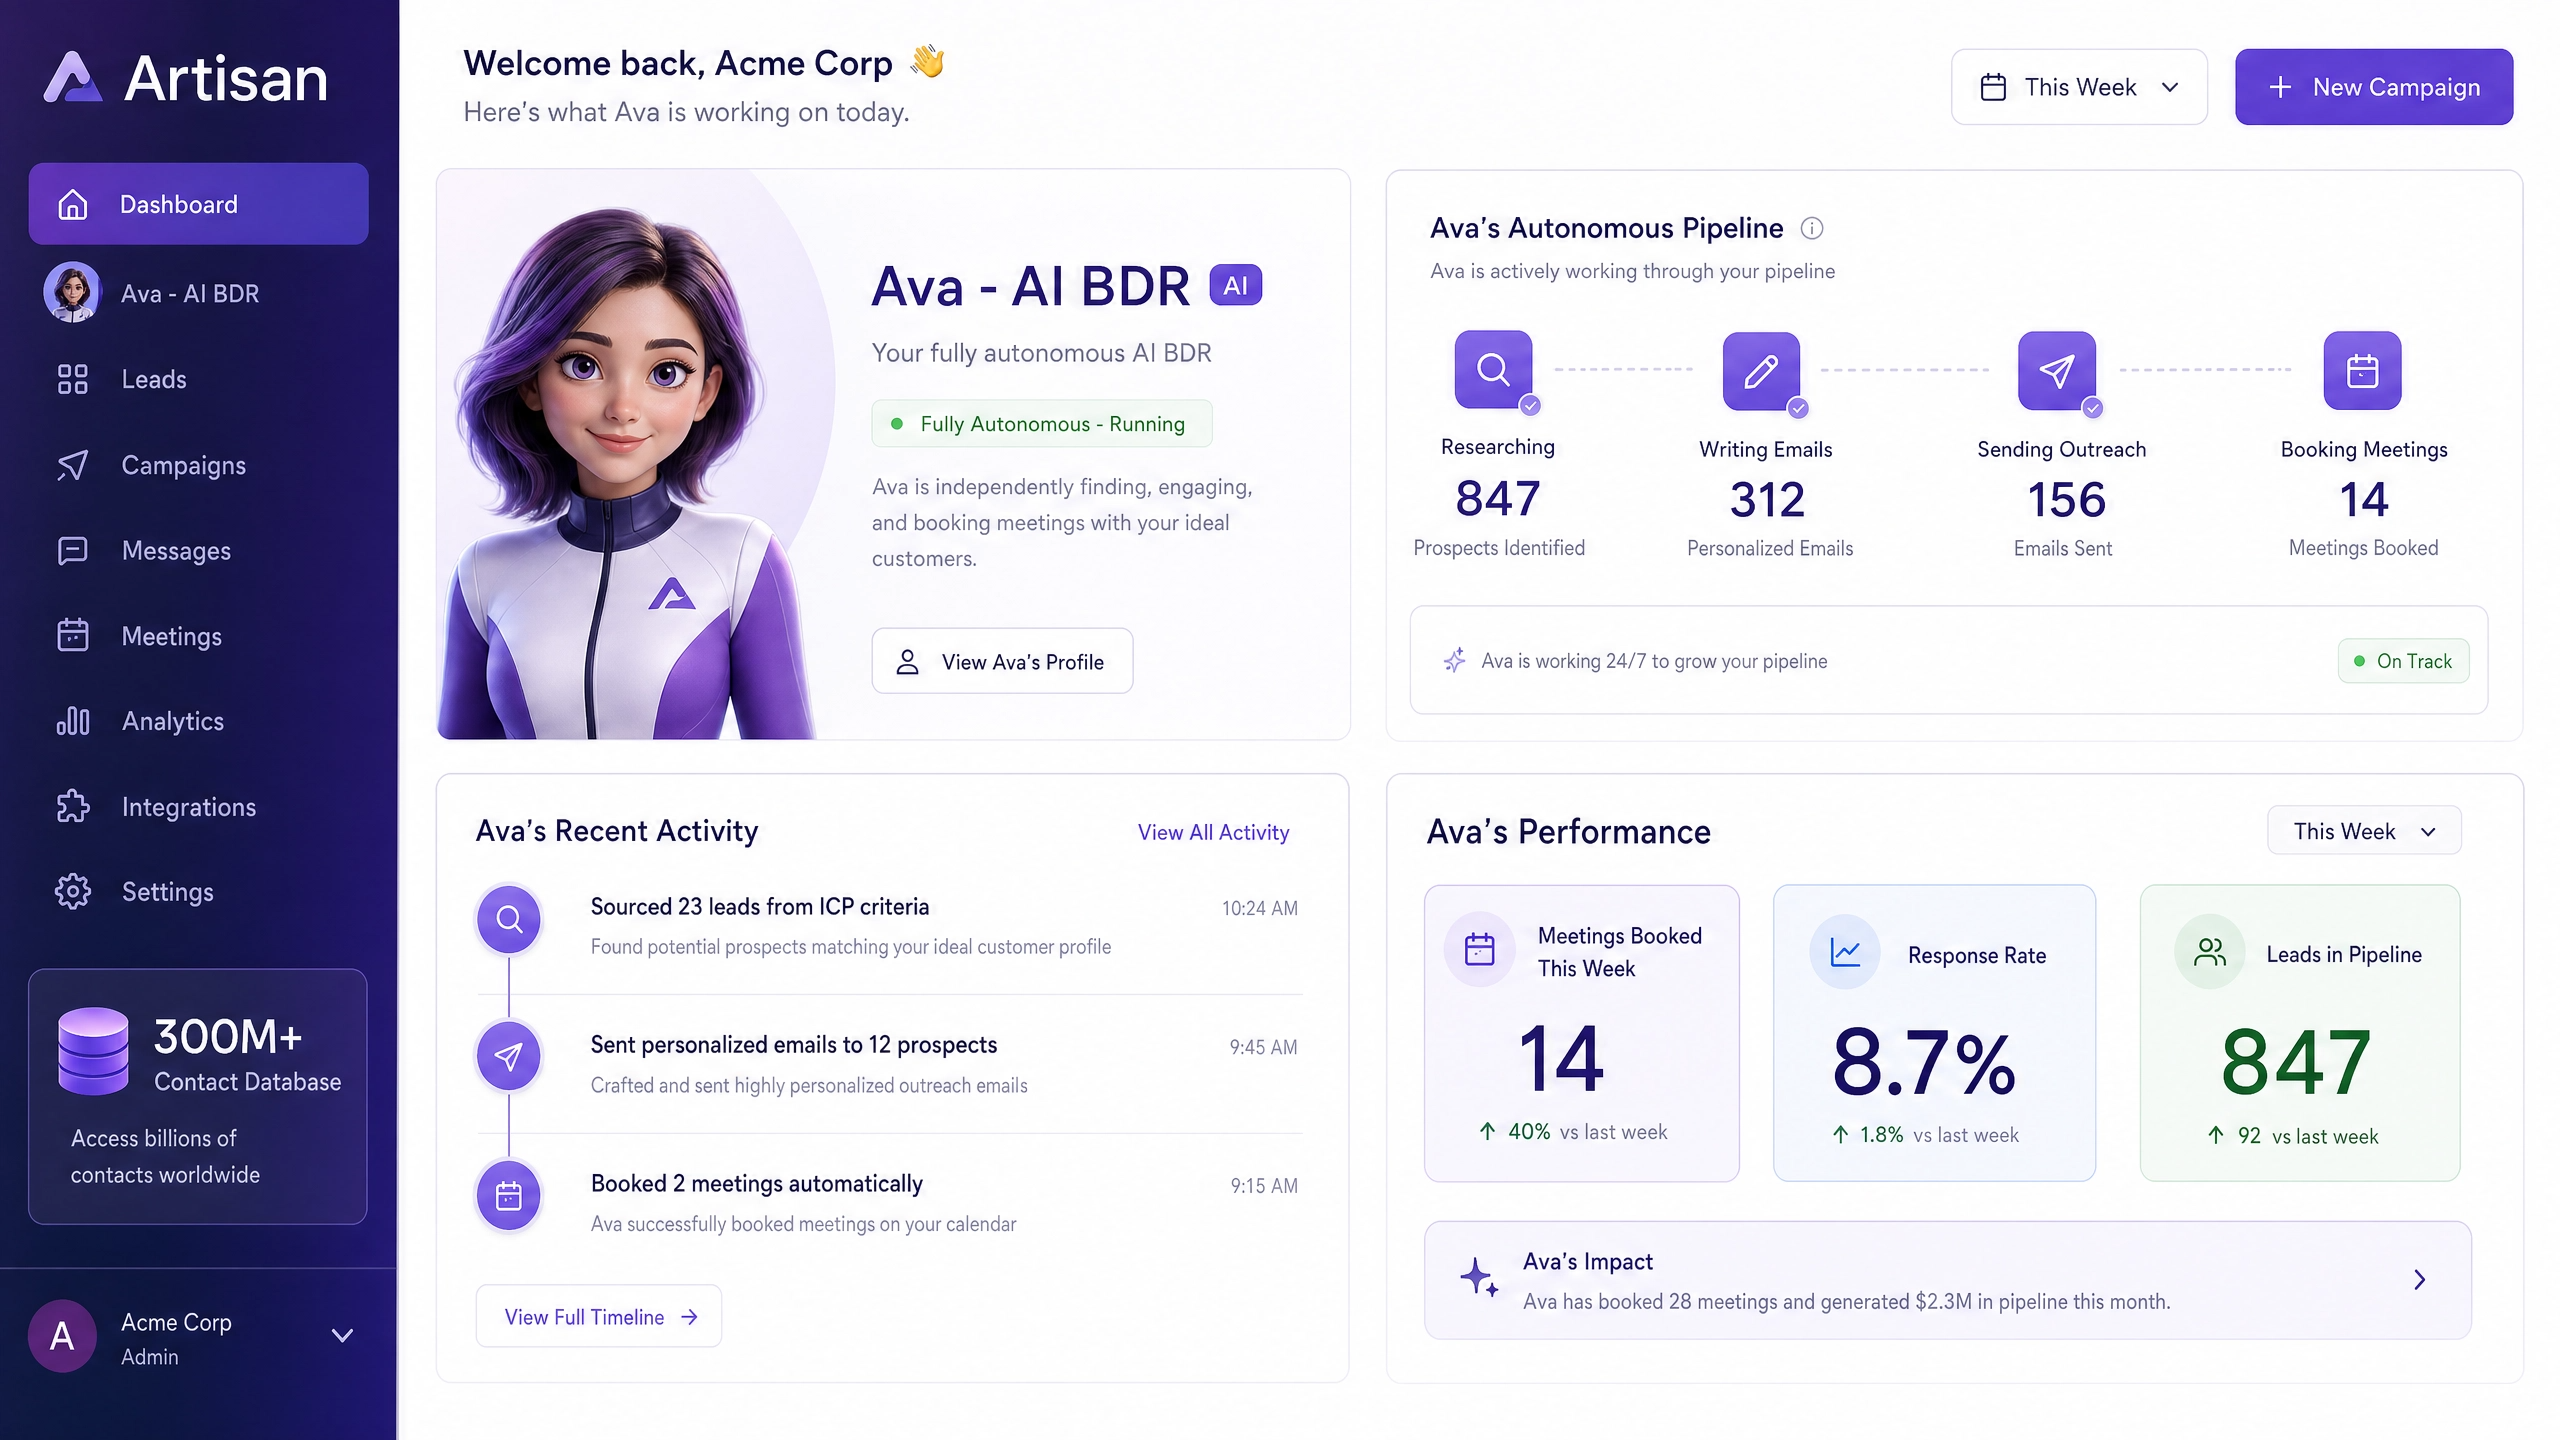This screenshot has width=2560, height=1440.
Task: Open the Dashboard menu item
Action: pos(198,204)
